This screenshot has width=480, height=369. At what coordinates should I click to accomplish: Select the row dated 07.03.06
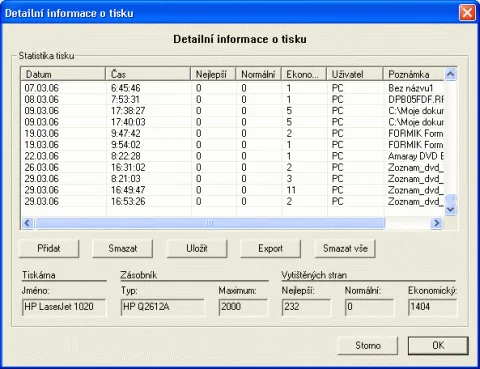[233, 88]
